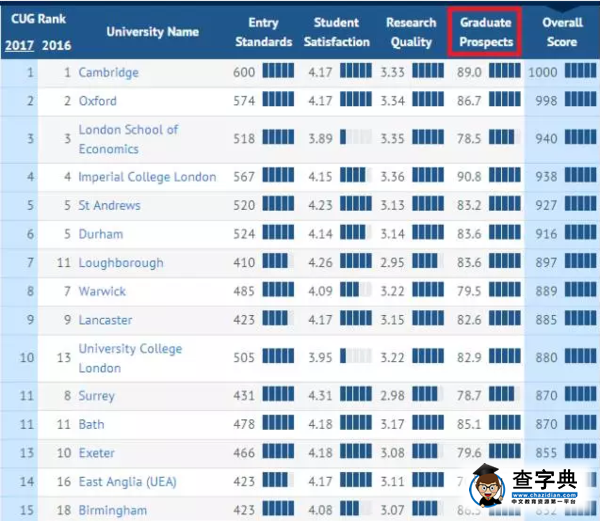This screenshot has height=521, width=600.
Task: Click LSE's overall score 940
Action: [x=546, y=138]
